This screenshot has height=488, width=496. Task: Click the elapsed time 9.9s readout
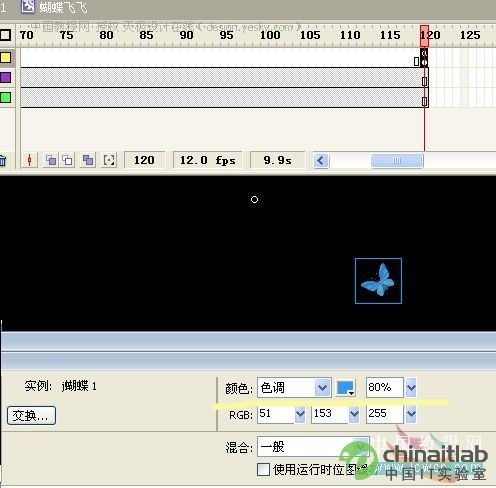[x=277, y=160]
